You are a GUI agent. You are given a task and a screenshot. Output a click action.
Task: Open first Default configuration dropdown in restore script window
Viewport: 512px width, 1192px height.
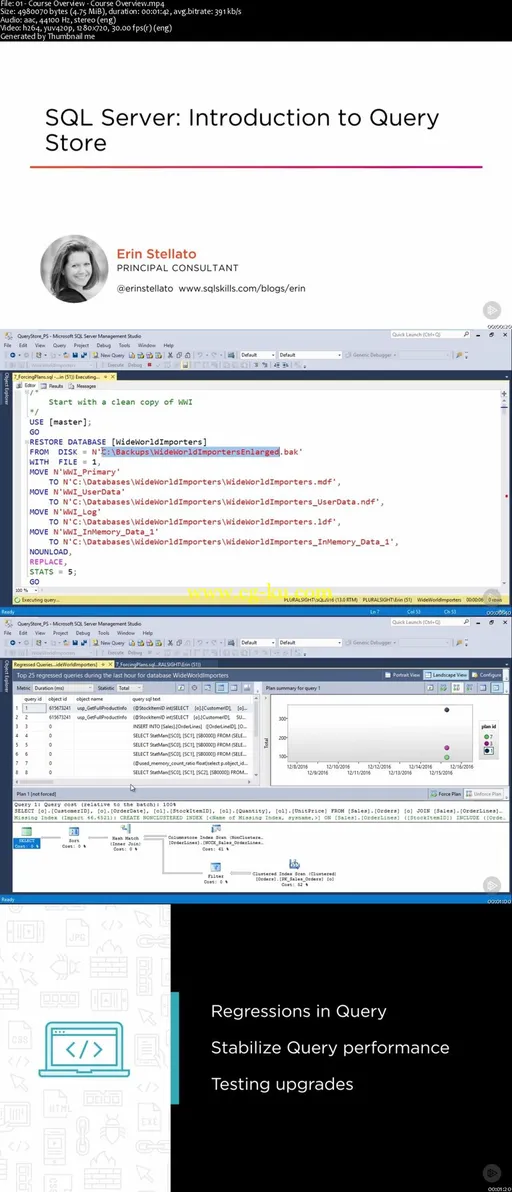click(x=257, y=355)
